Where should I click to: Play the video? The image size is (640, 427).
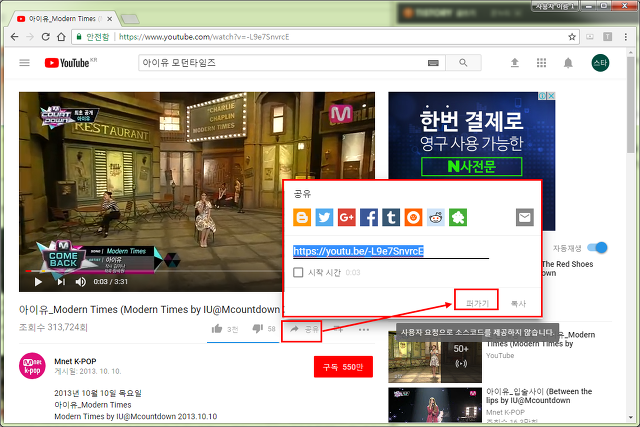tap(38, 282)
